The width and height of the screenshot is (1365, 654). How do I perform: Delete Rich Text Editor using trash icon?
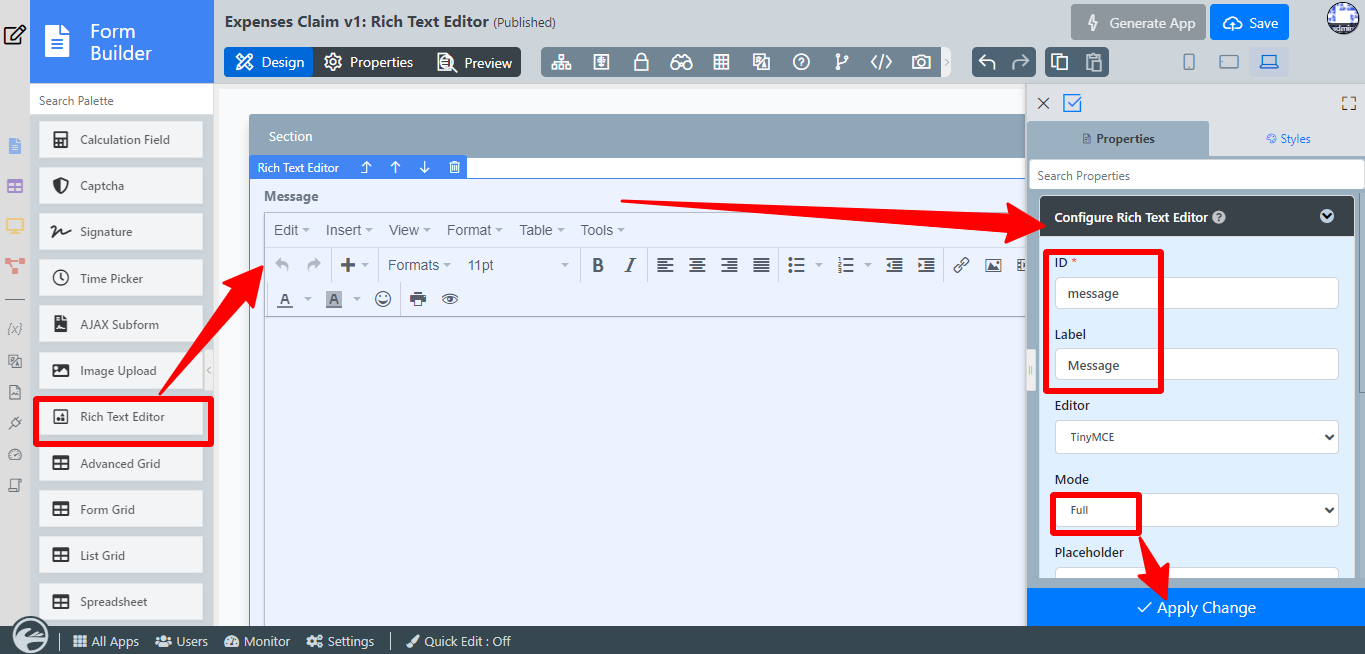(x=454, y=168)
